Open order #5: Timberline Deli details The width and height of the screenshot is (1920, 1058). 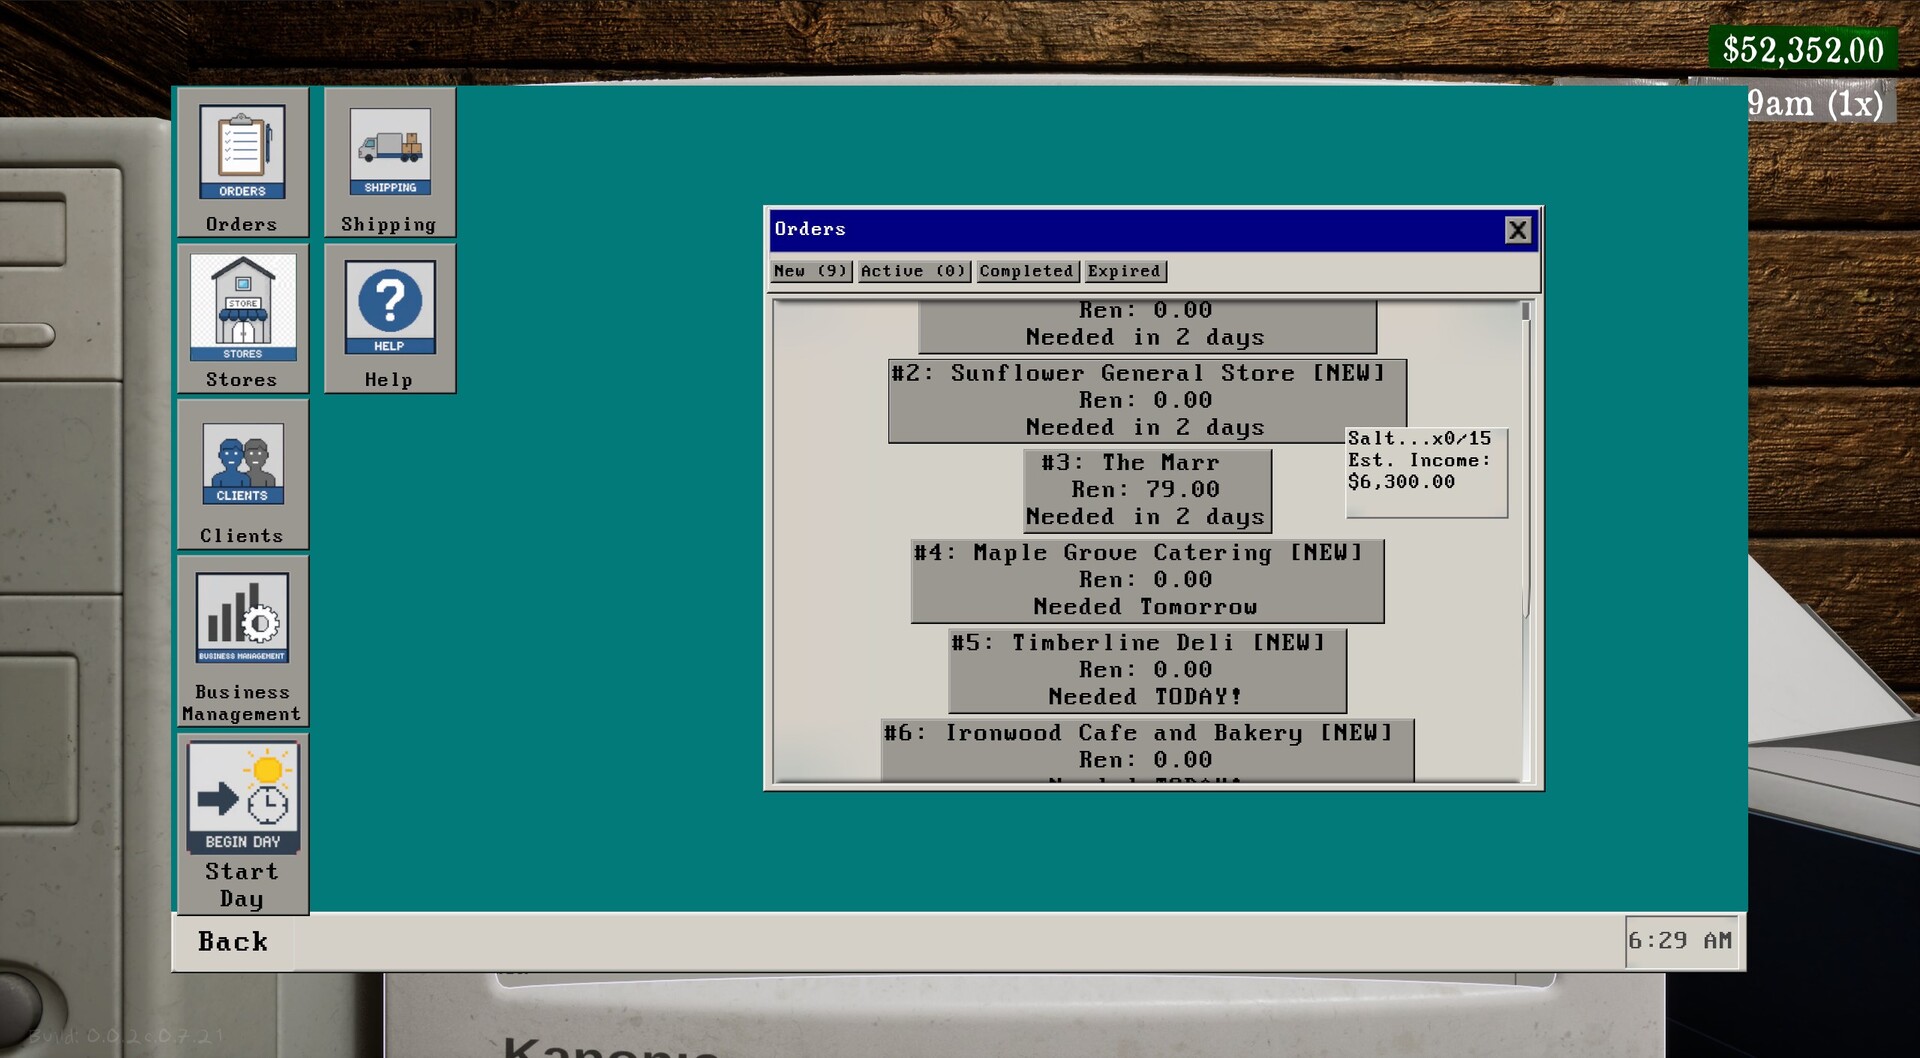[1146, 669]
